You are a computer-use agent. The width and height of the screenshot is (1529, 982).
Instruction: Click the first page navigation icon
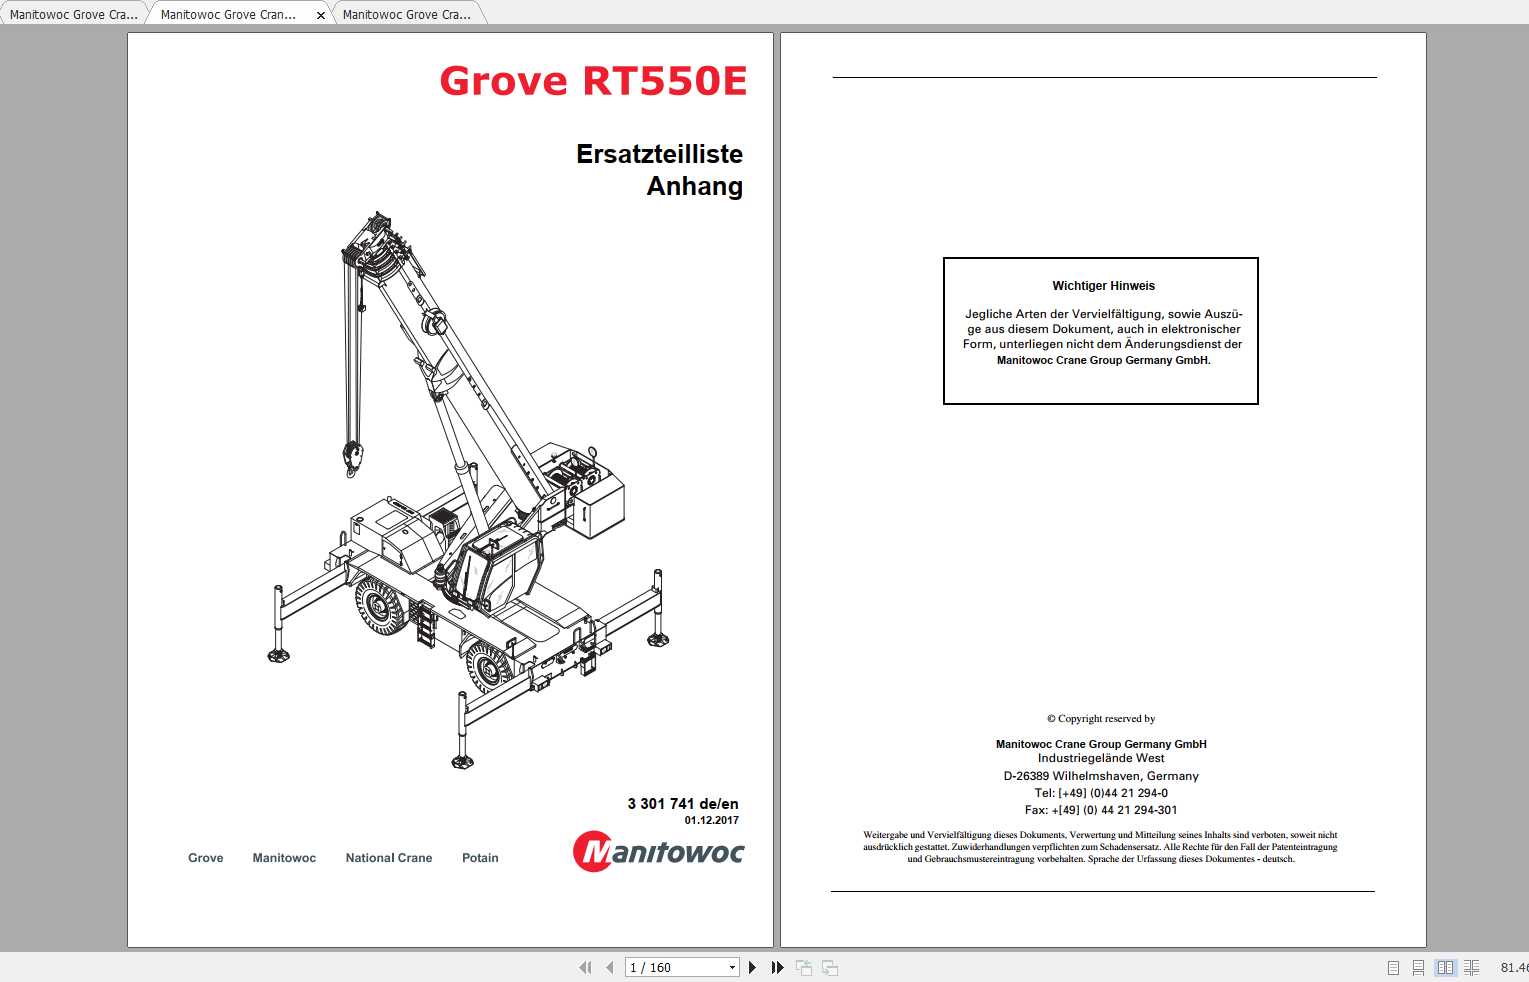pyautogui.click(x=585, y=967)
